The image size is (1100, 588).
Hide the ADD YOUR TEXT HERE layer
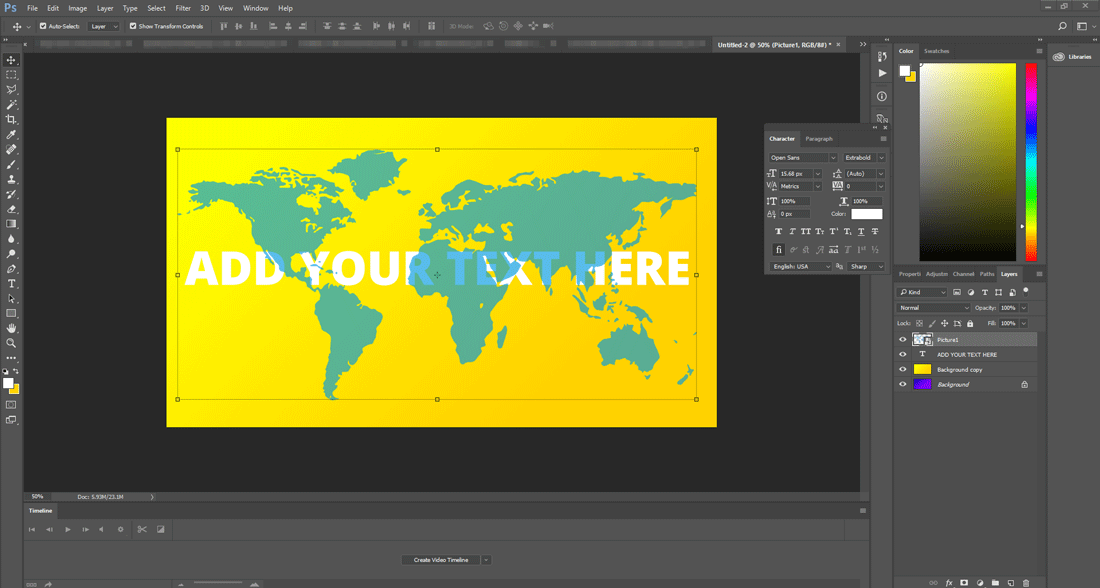coord(903,354)
